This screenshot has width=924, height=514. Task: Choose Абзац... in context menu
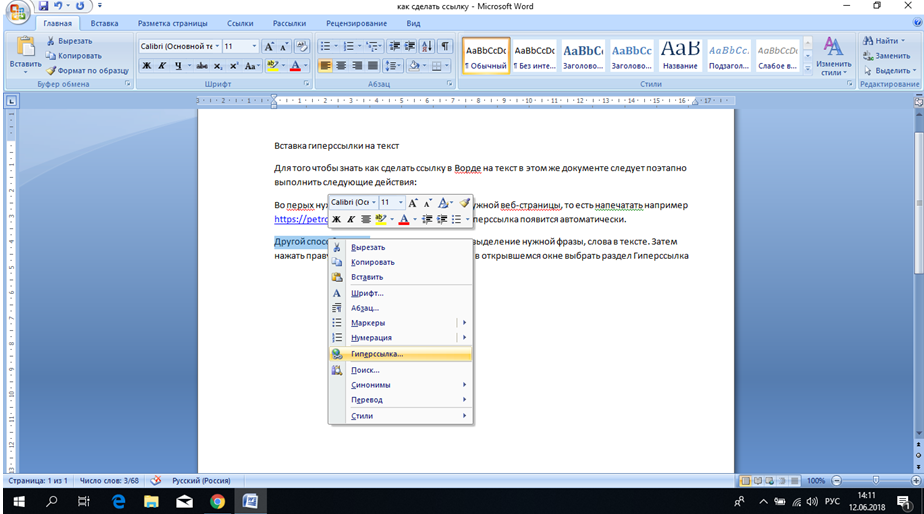coord(400,308)
